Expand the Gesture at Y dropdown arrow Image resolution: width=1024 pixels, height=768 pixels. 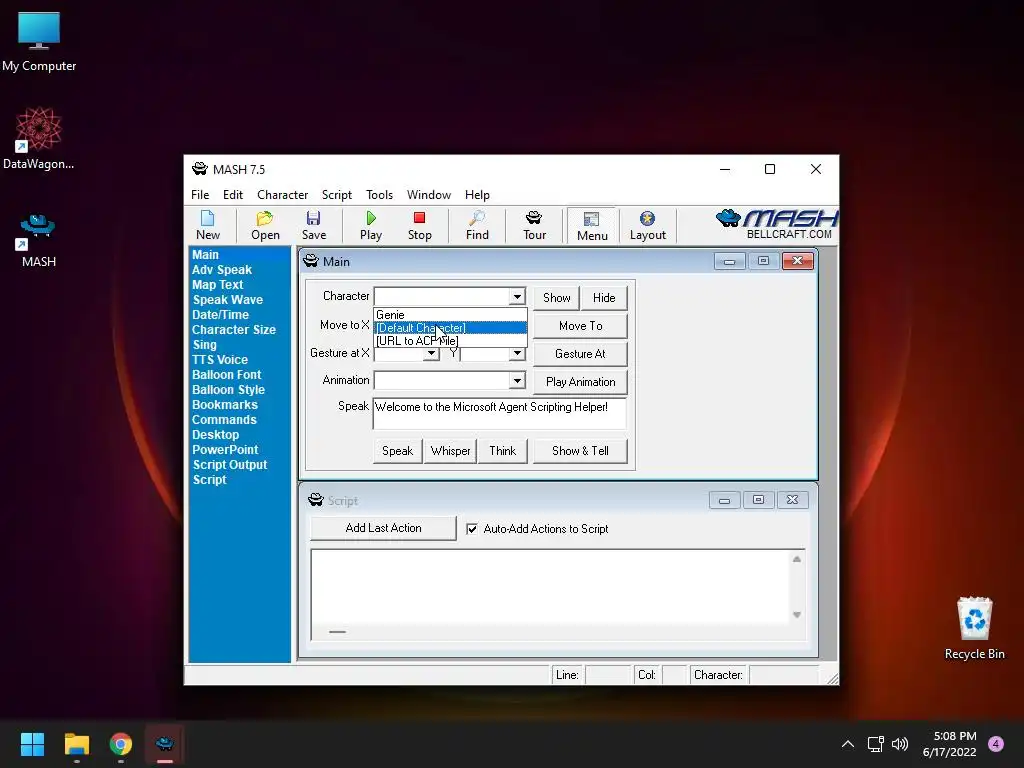tap(517, 353)
